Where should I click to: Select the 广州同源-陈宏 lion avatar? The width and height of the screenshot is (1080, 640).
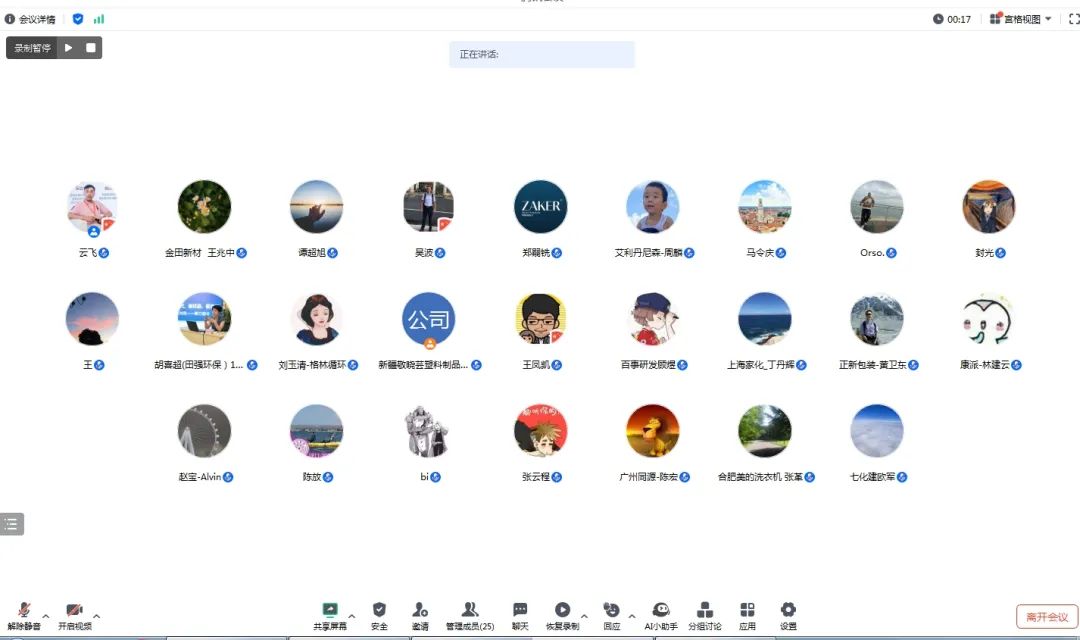pos(652,431)
